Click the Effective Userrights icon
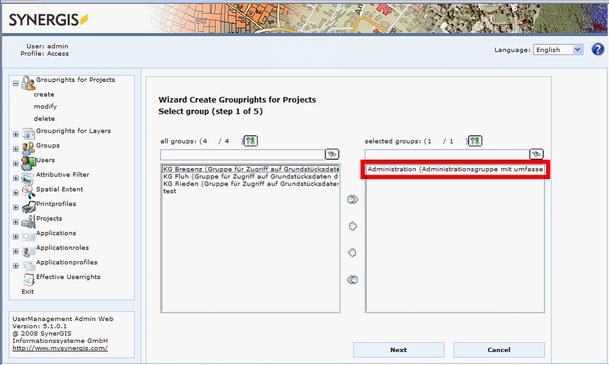Image resolution: width=609 pixels, height=365 pixels. click(28, 280)
